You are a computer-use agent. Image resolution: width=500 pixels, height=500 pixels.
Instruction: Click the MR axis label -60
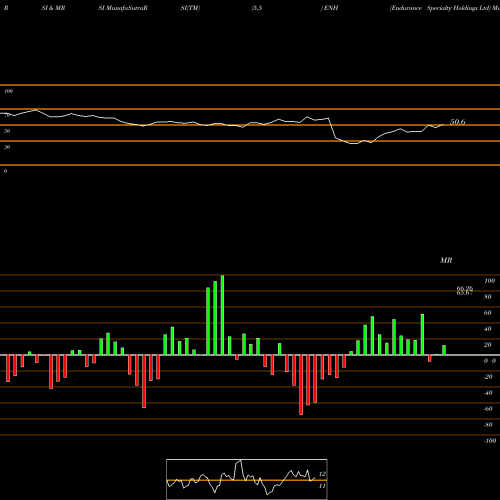(x=488, y=409)
